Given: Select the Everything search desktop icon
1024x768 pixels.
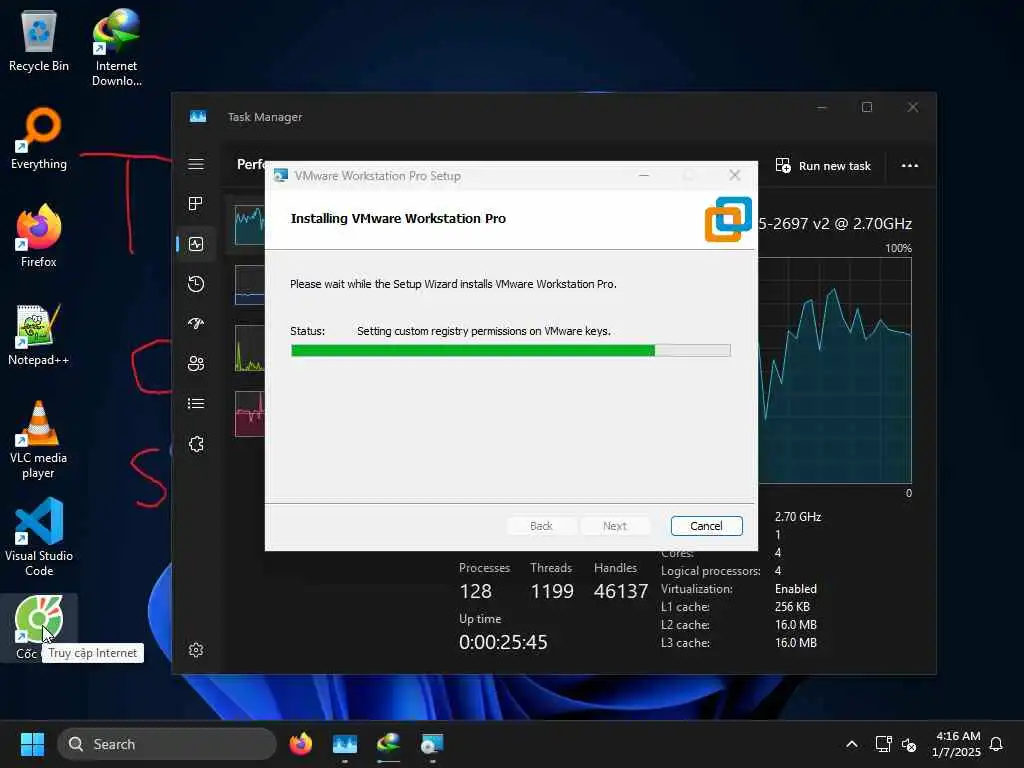Looking at the screenshot, I should (x=39, y=139).
